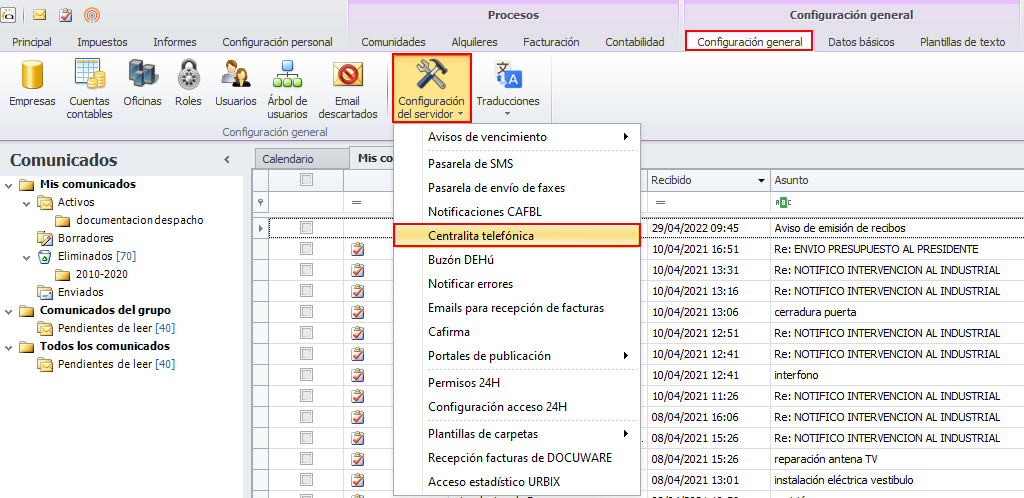
Task: Click the orange broadcast signal icon in quick toolbar
Action: [x=92, y=14]
